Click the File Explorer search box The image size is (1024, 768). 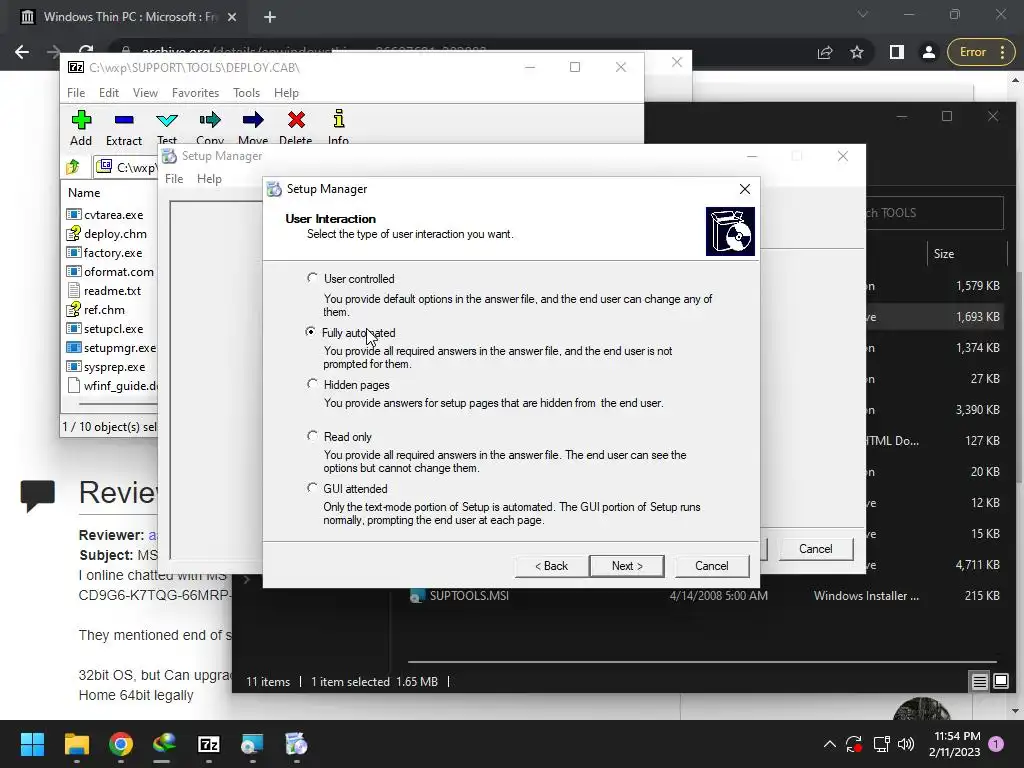[934, 213]
